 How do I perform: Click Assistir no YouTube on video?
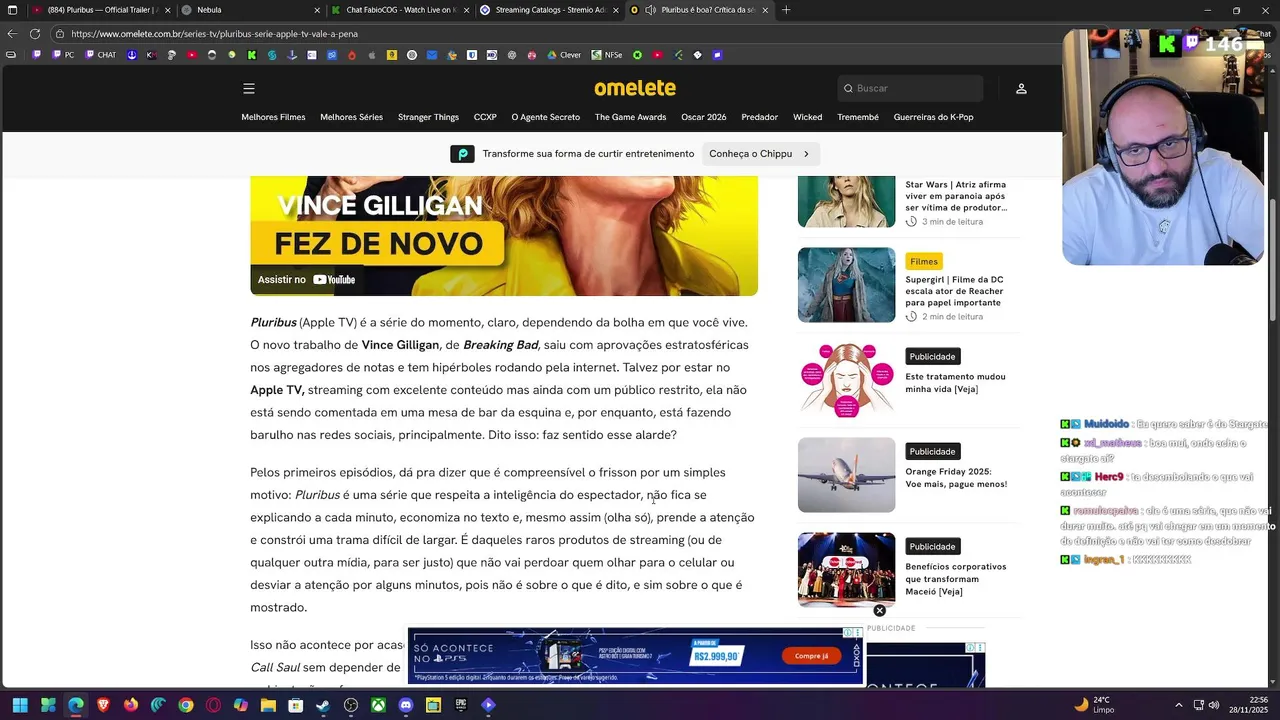point(306,280)
